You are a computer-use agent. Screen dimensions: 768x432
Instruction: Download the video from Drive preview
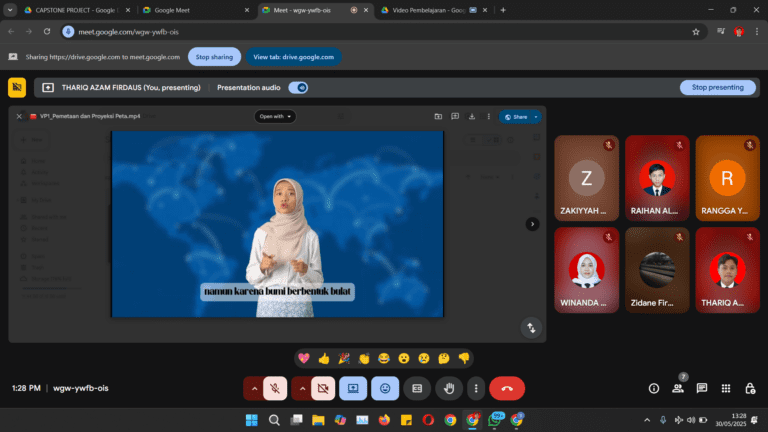tap(472, 117)
